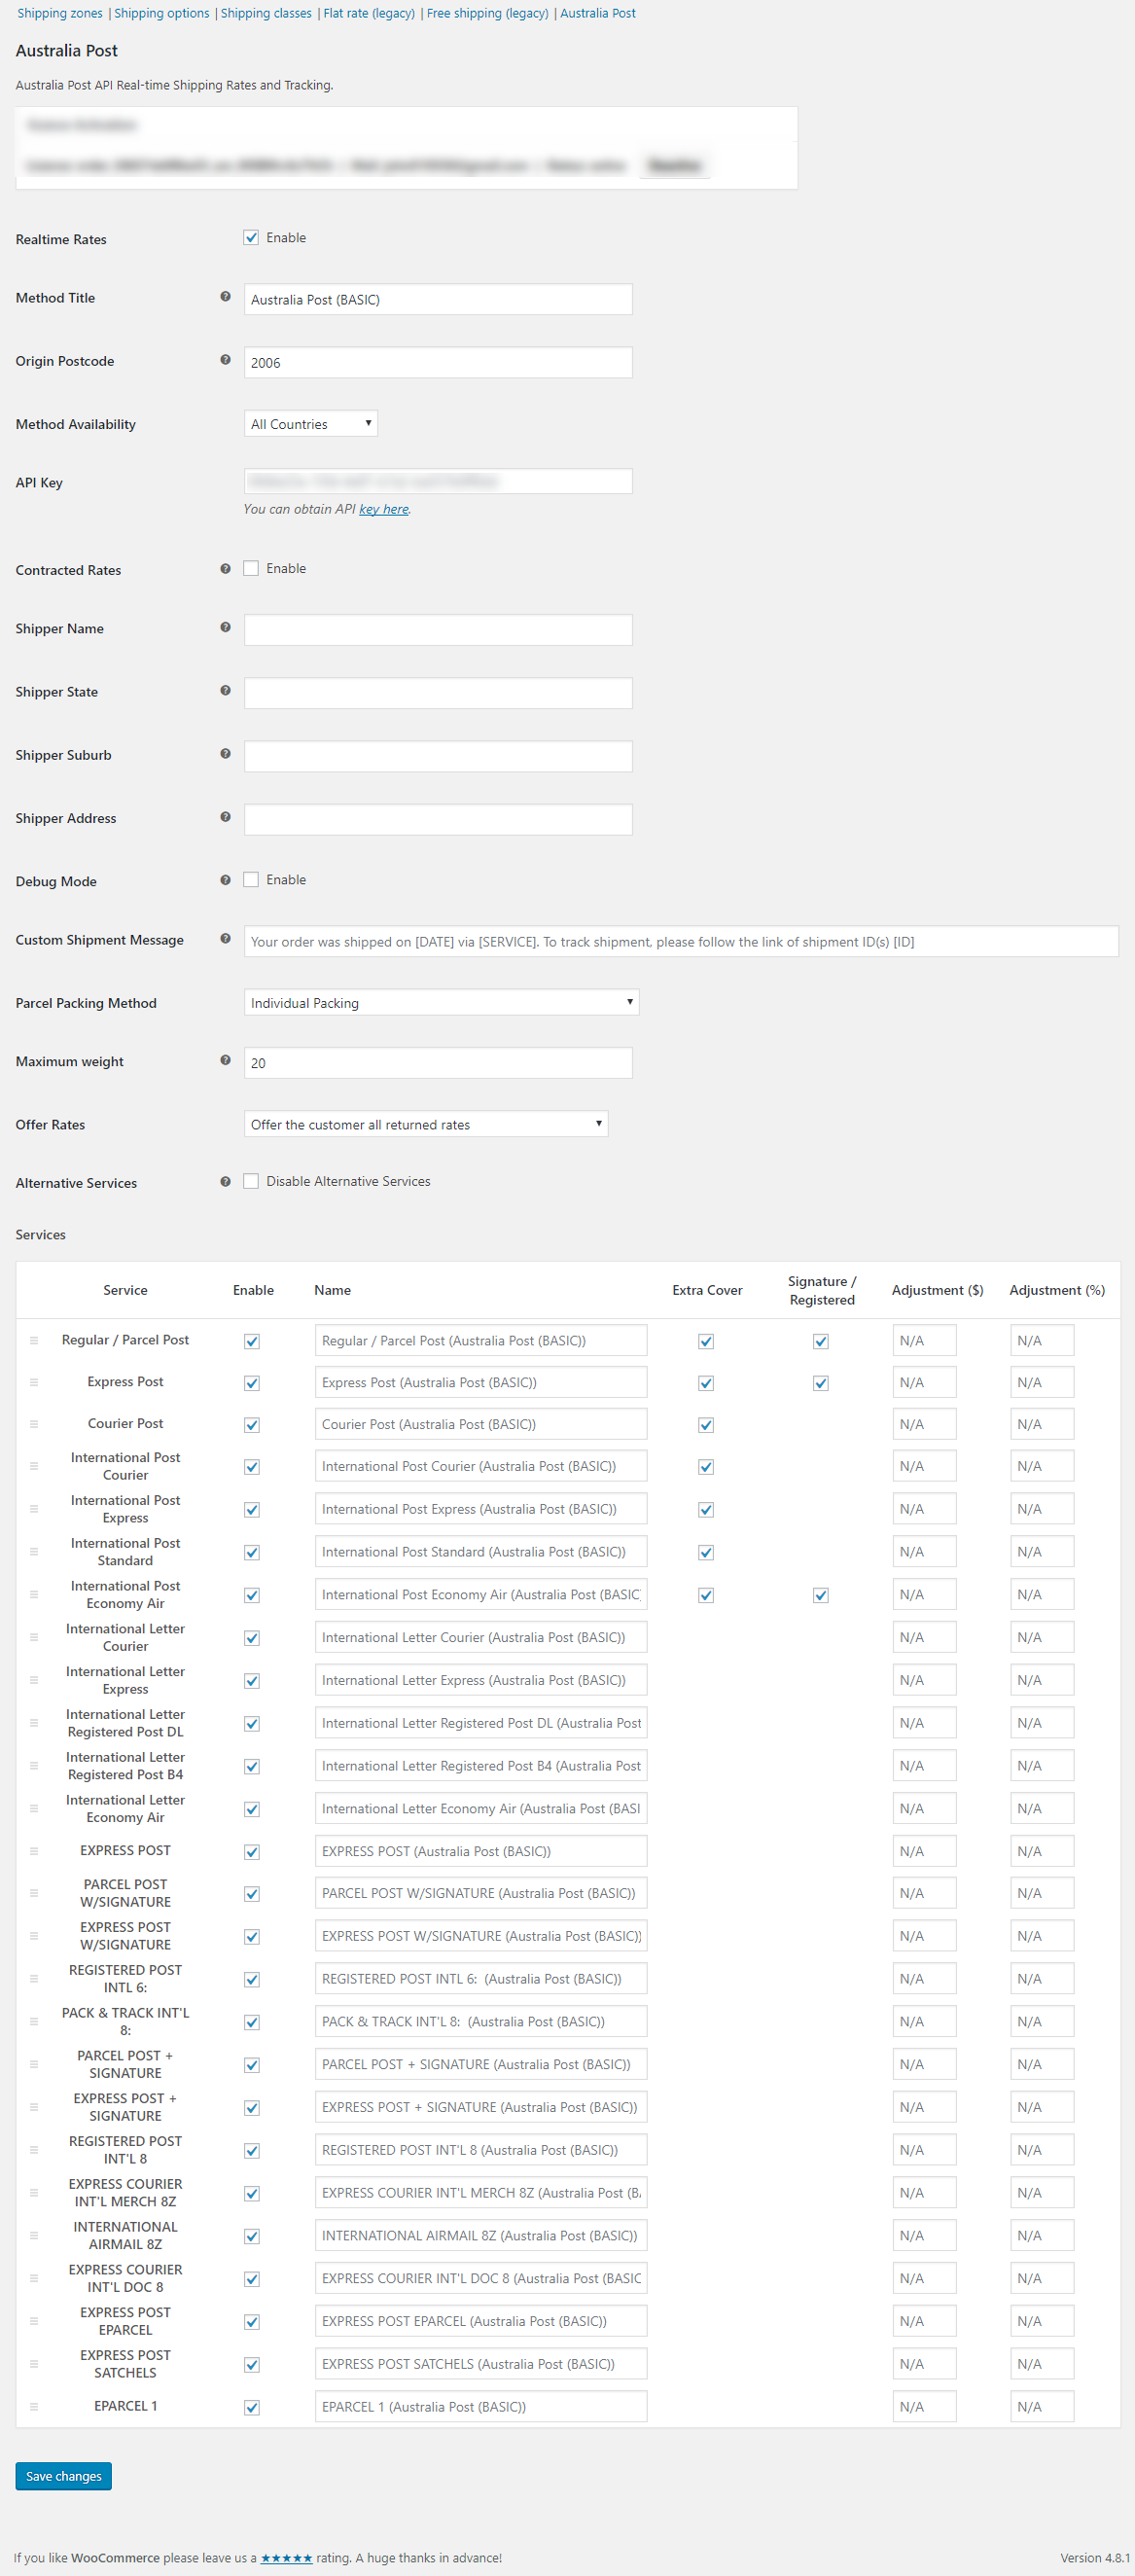Click drag handle for INTERNATIONAL AIRMAIL 8Z
Image resolution: width=1135 pixels, height=2576 pixels.
[34, 2236]
